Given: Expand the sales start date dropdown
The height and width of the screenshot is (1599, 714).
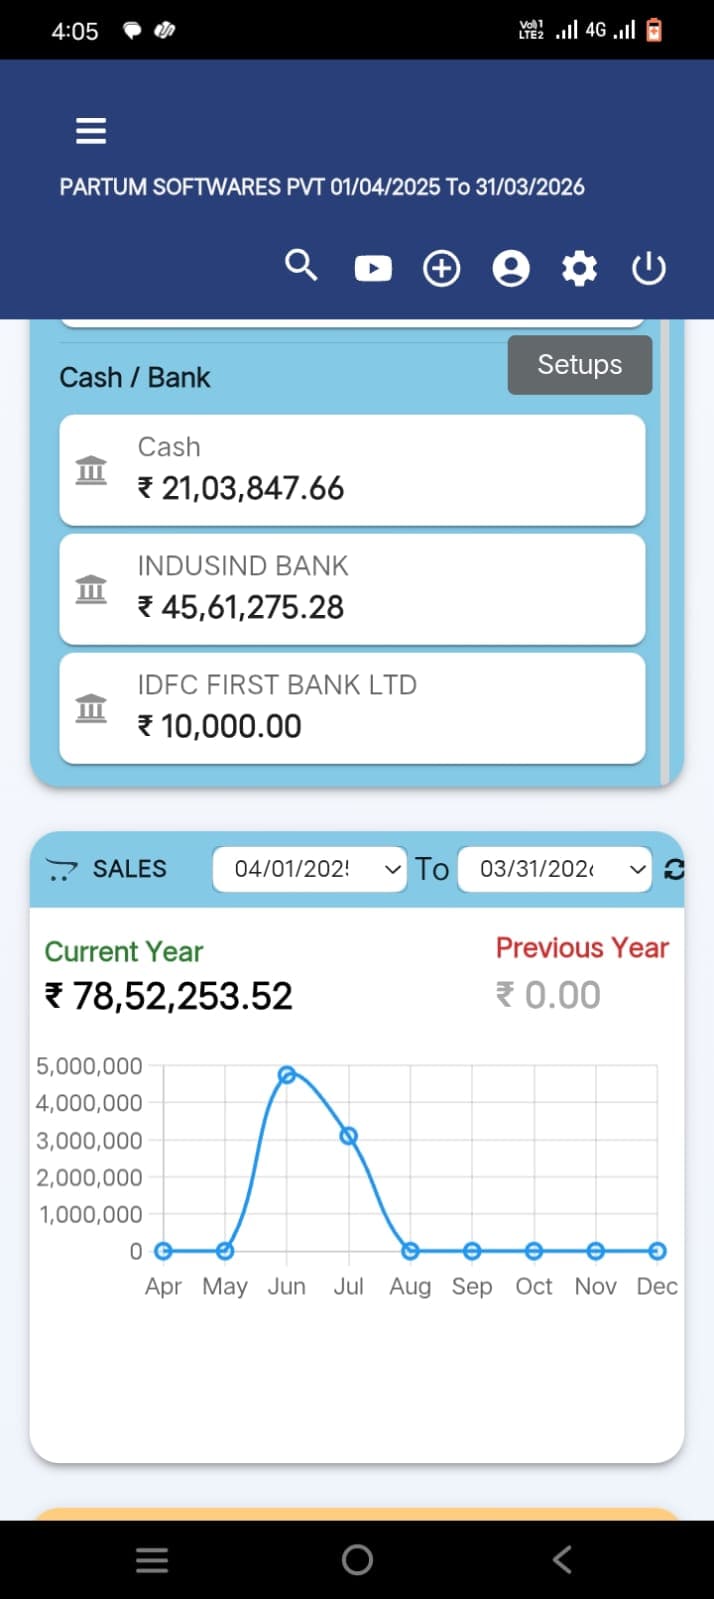Looking at the screenshot, I should pos(309,869).
